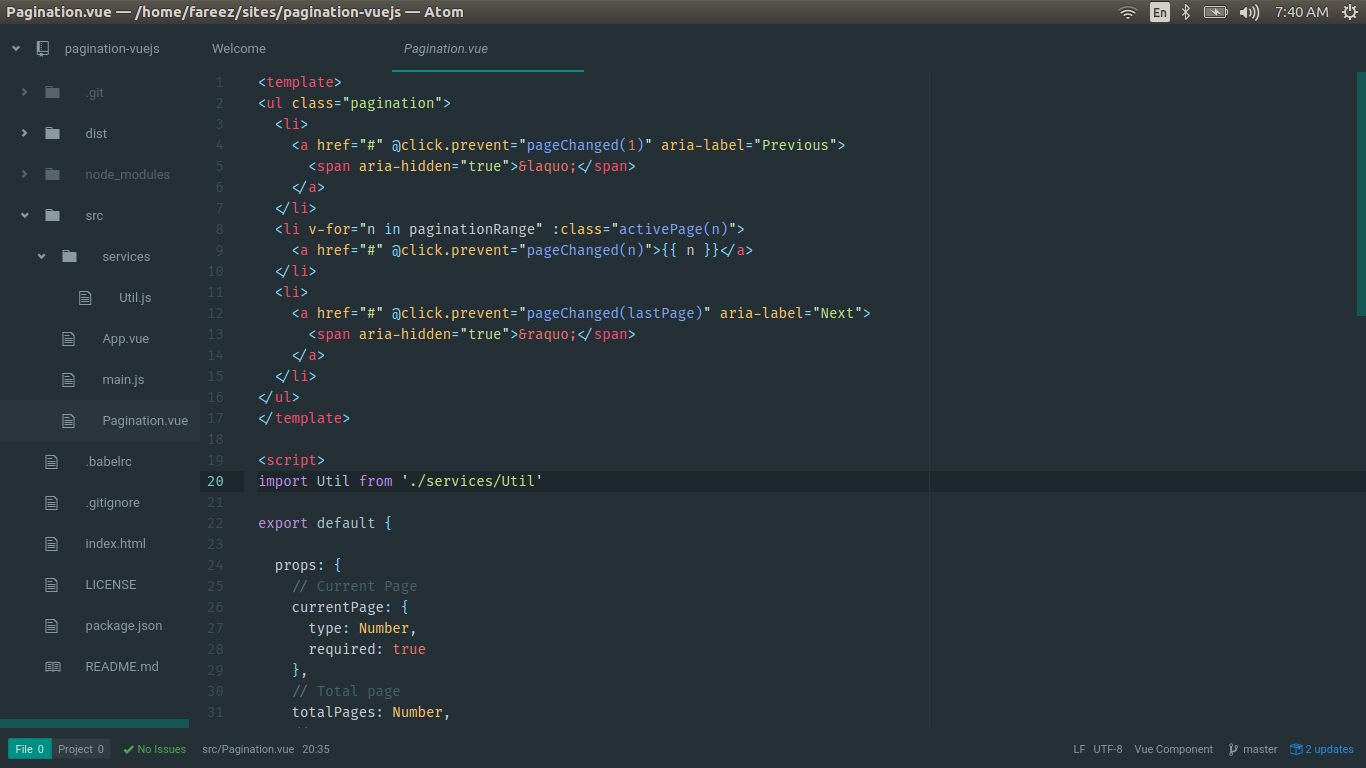Image resolution: width=1366 pixels, height=768 pixels.
Task: Open the Wi-Fi network indicator
Action: point(1128,12)
